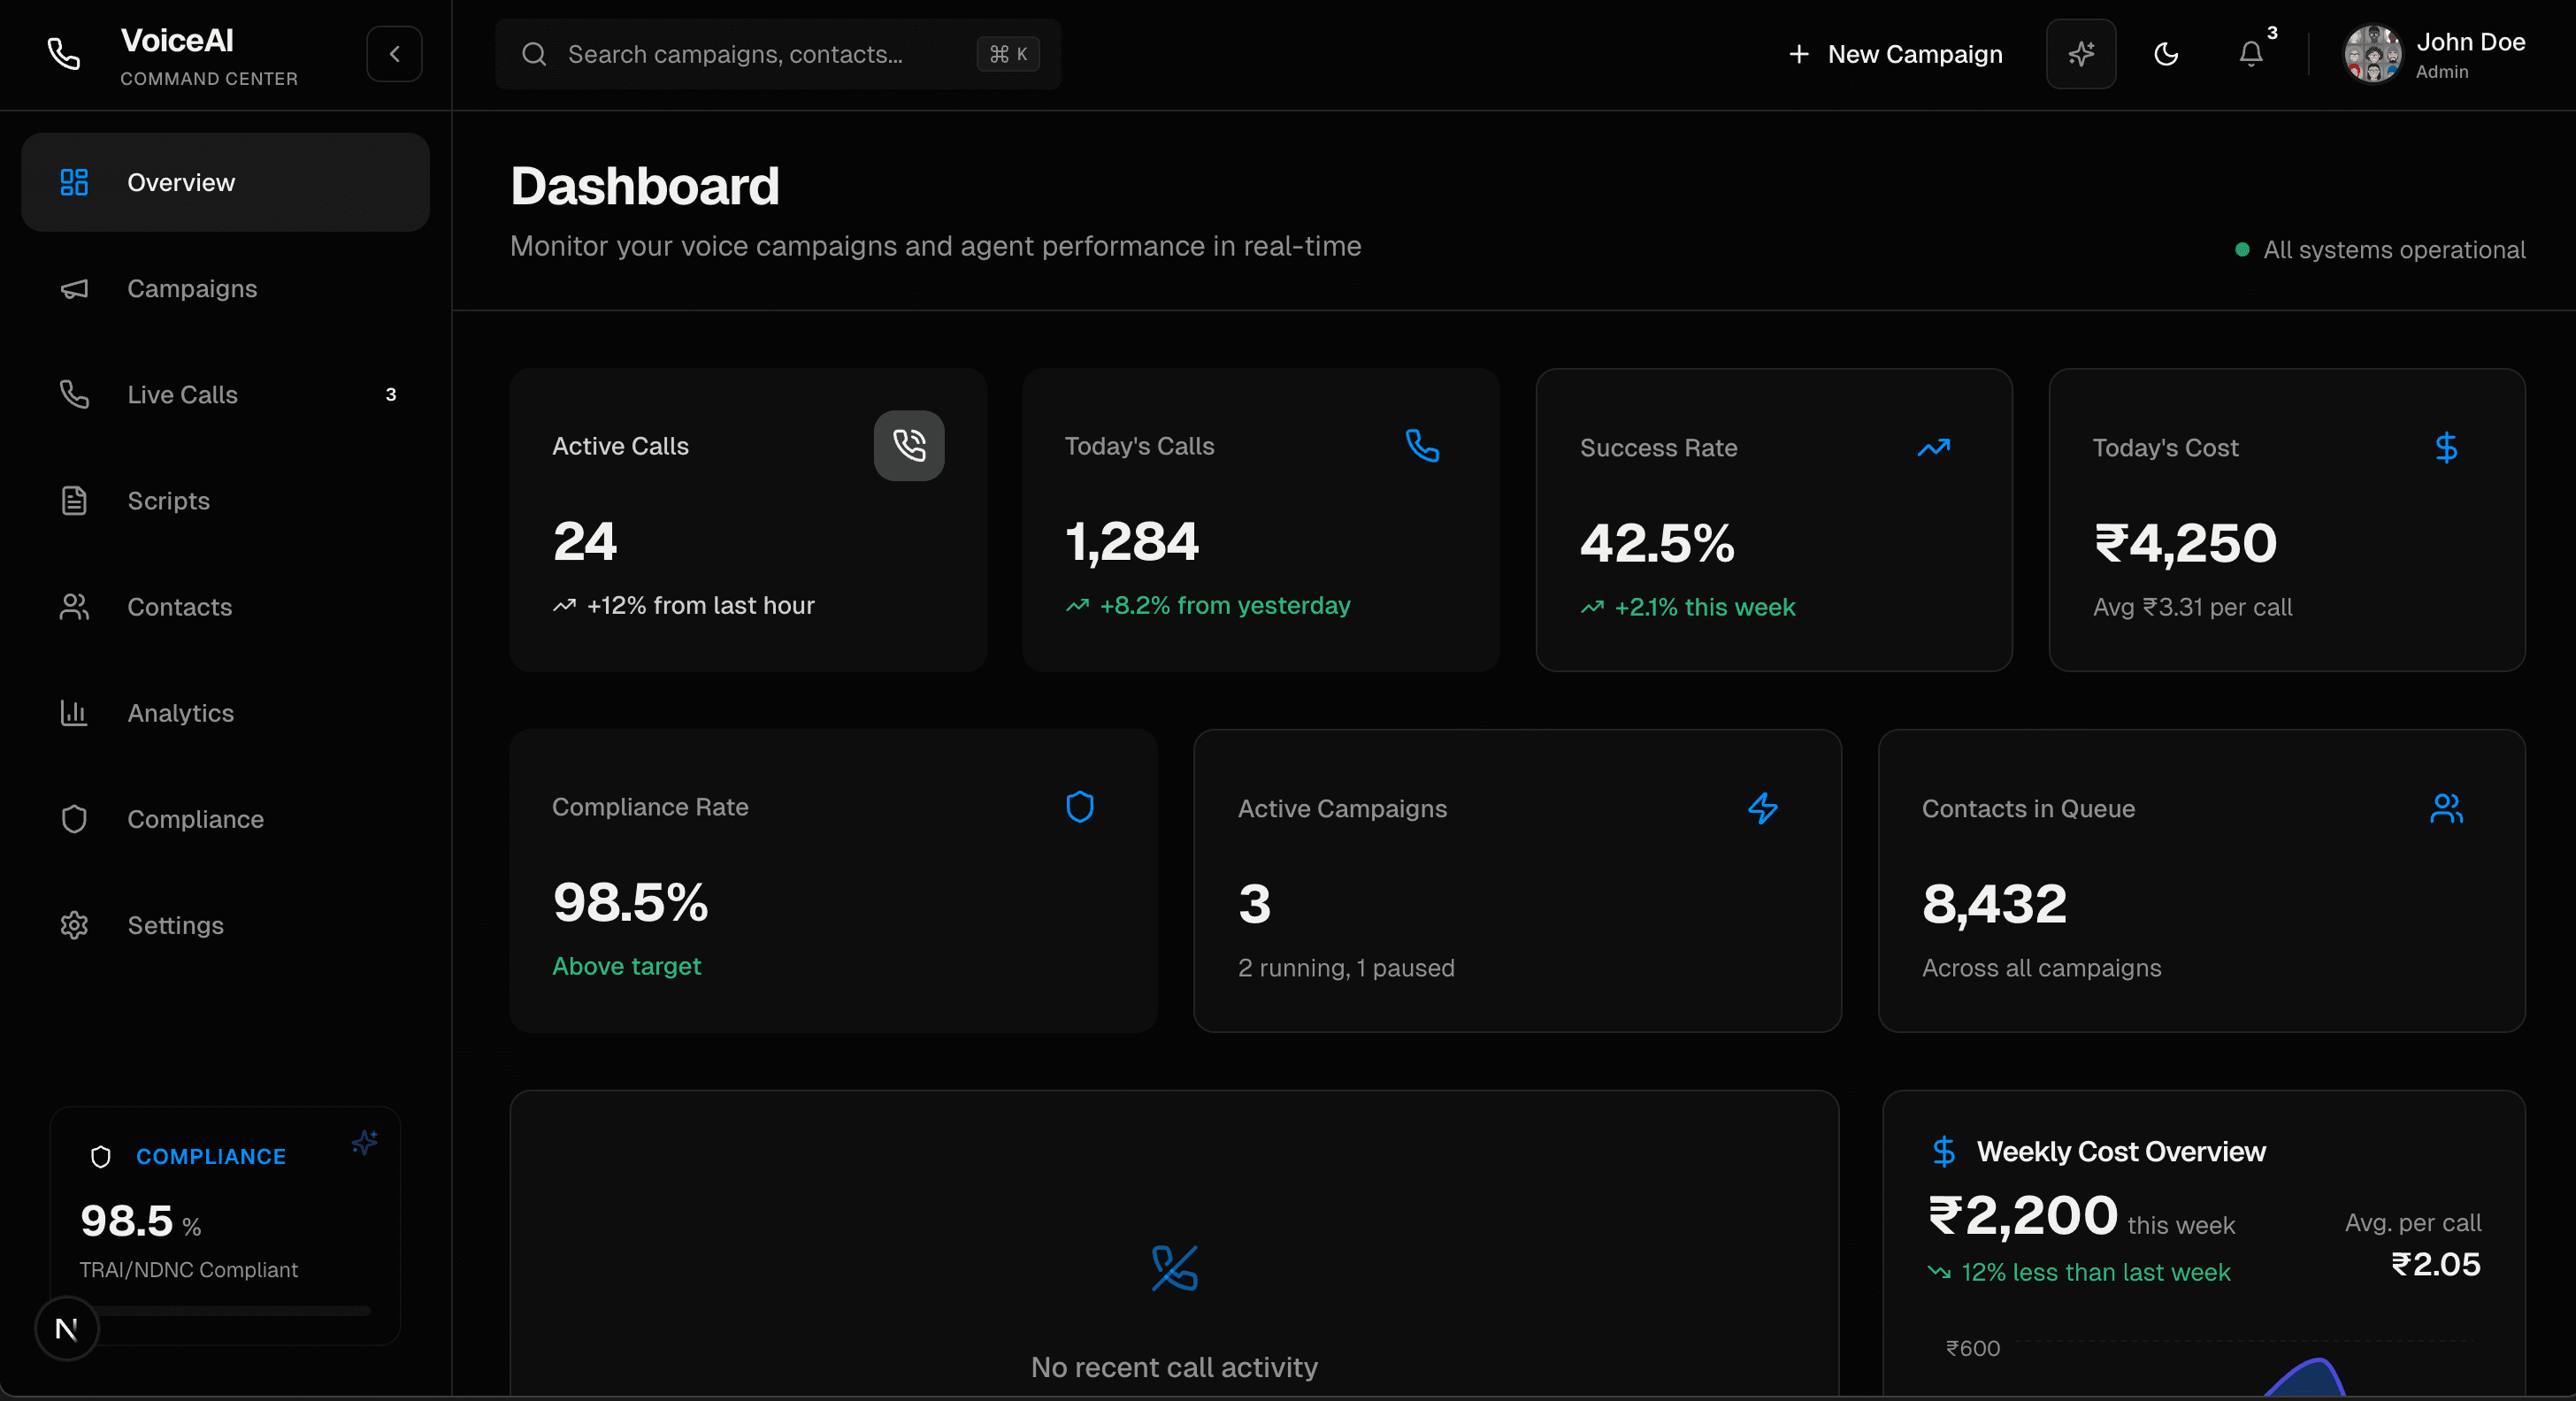The width and height of the screenshot is (2576, 1401).
Task: Click the round N badge in sidebar corner
Action: (x=67, y=1328)
